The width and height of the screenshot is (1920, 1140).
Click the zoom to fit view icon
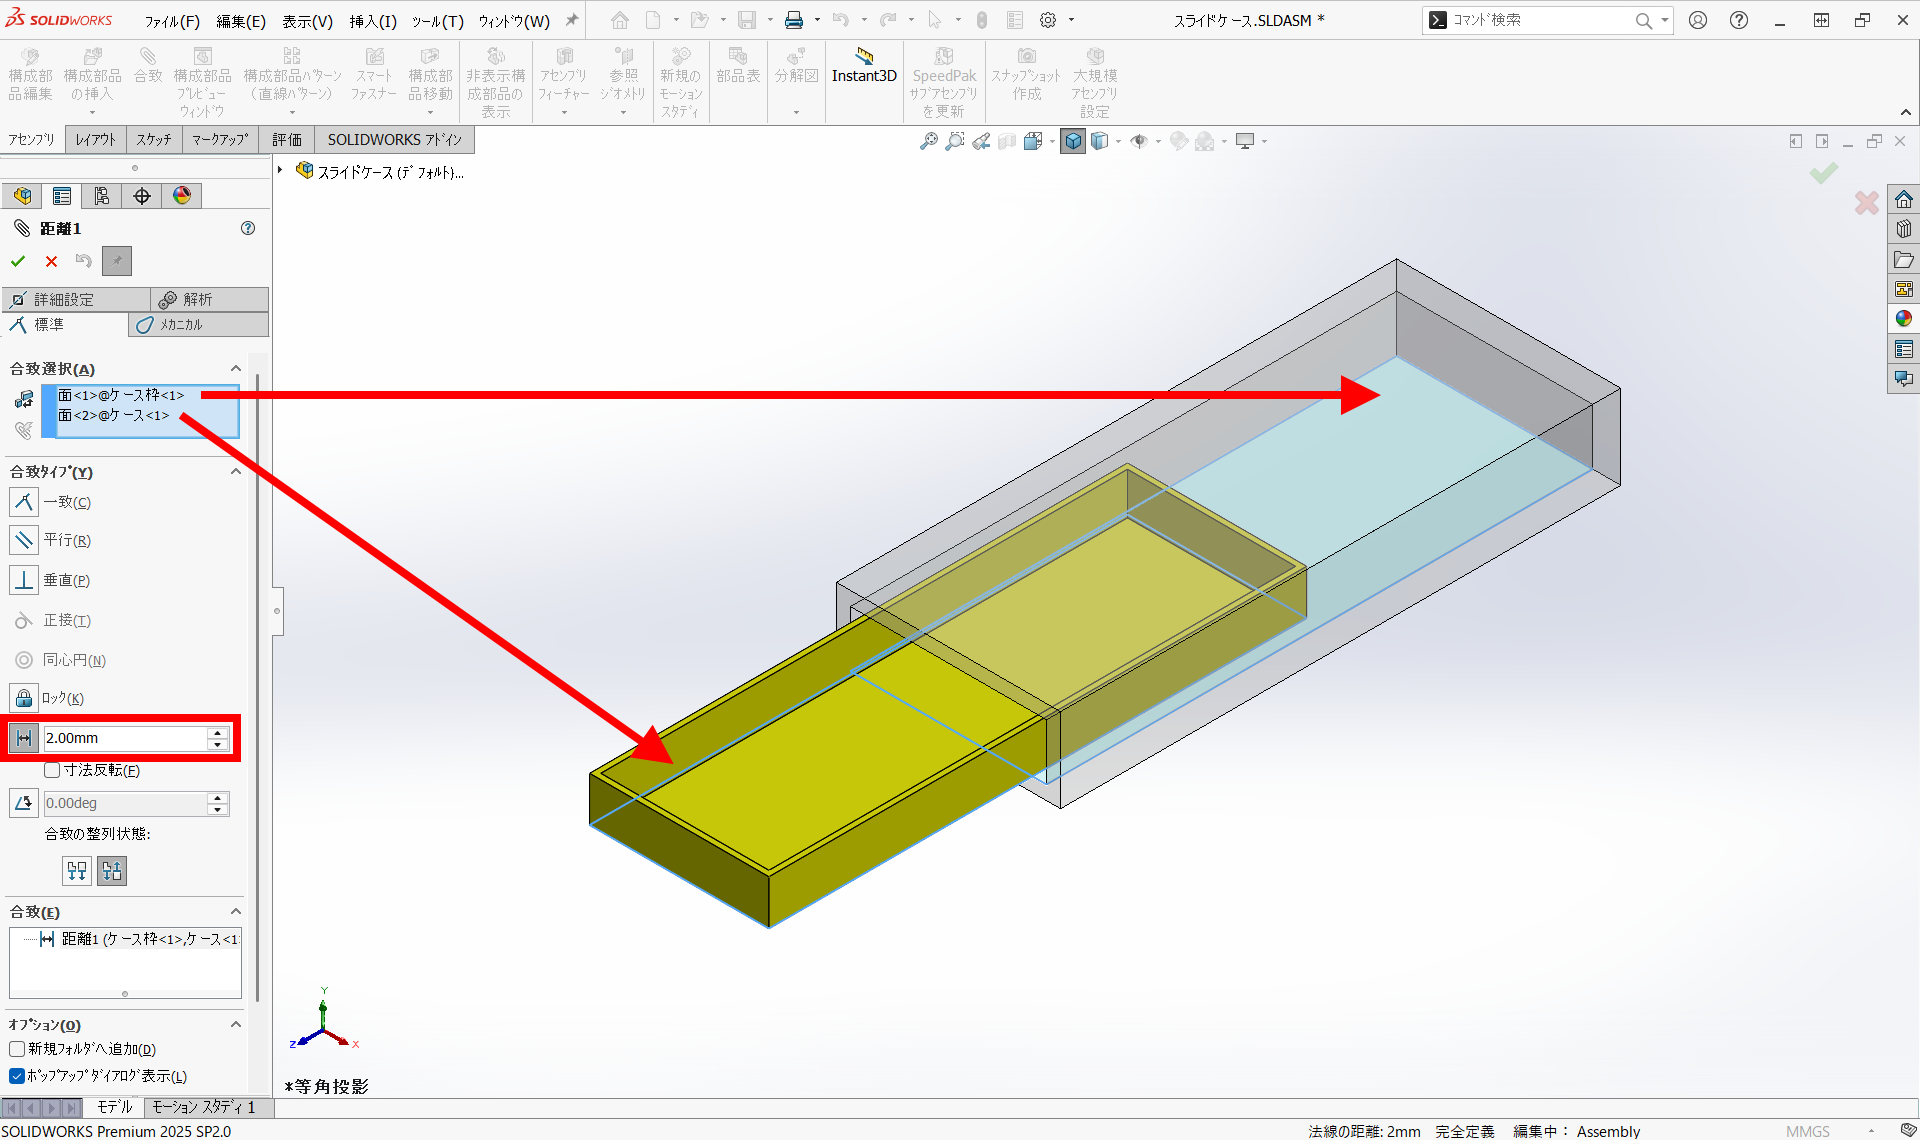(x=929, y=141)
